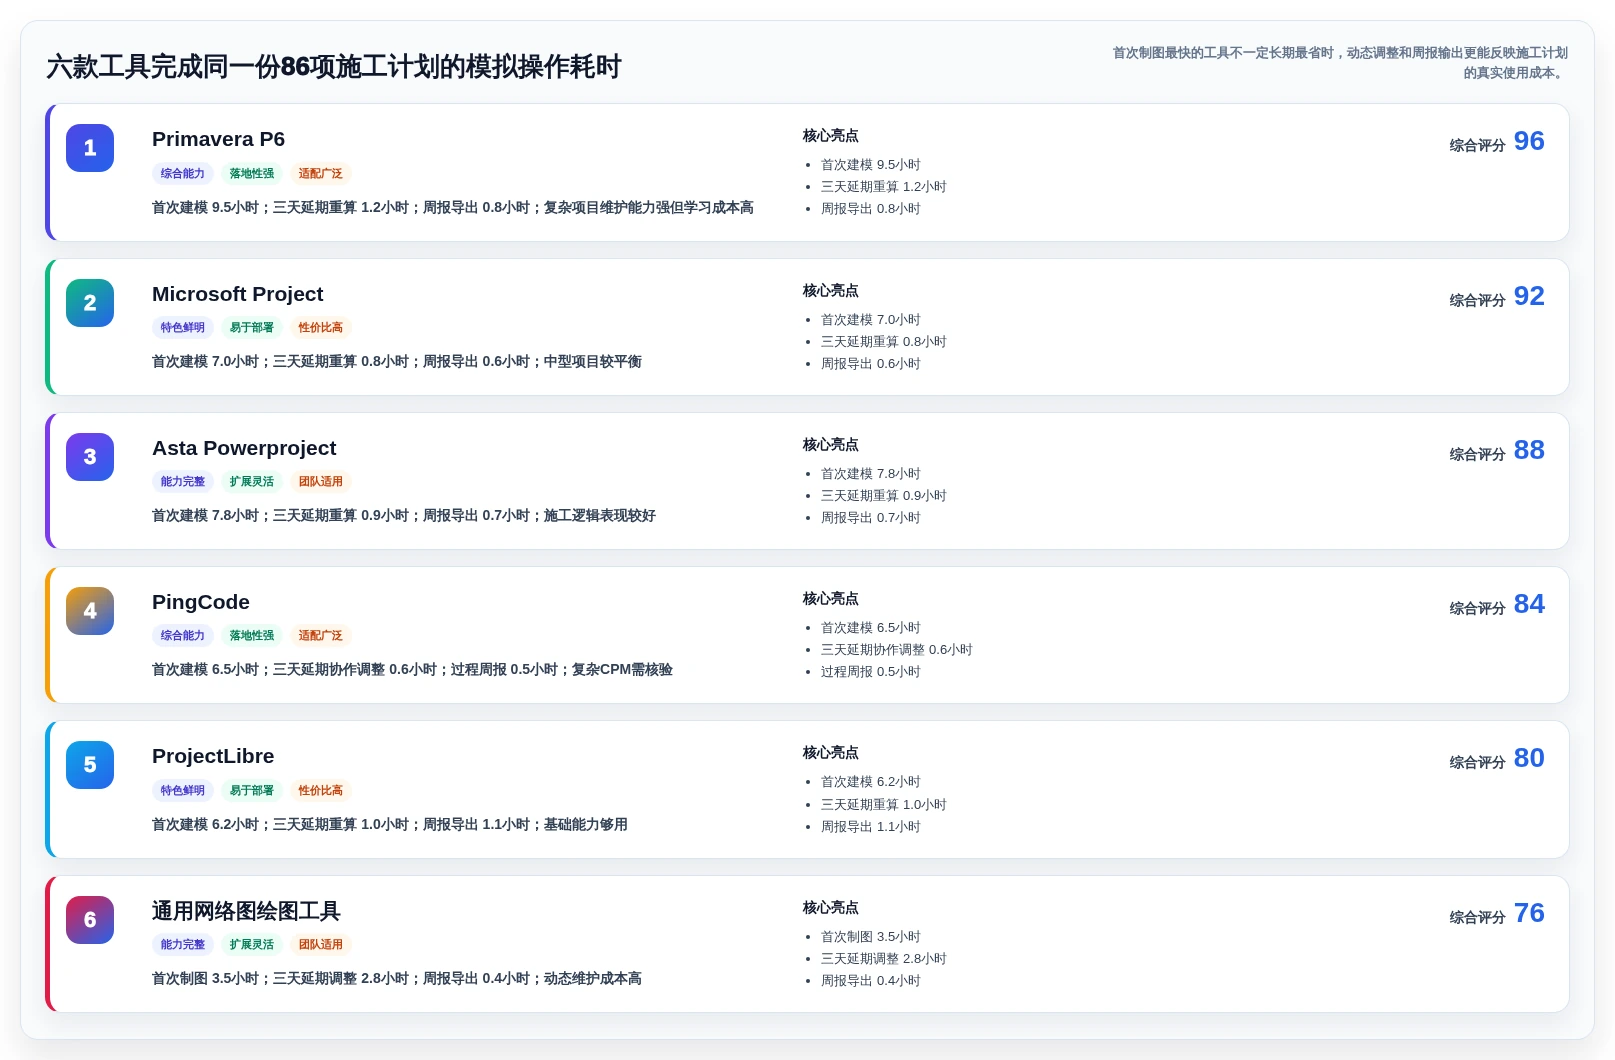Click the rank 2 badge for Microsoft Project
1615x1060 pixels.
(90, 303)
